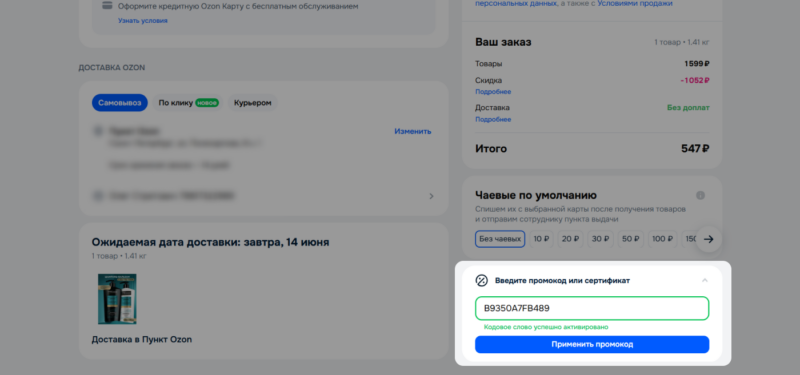This screenshot has height=375, width=800.
Task: Open Подробнее under Скидка
Action: click(493, 92)
